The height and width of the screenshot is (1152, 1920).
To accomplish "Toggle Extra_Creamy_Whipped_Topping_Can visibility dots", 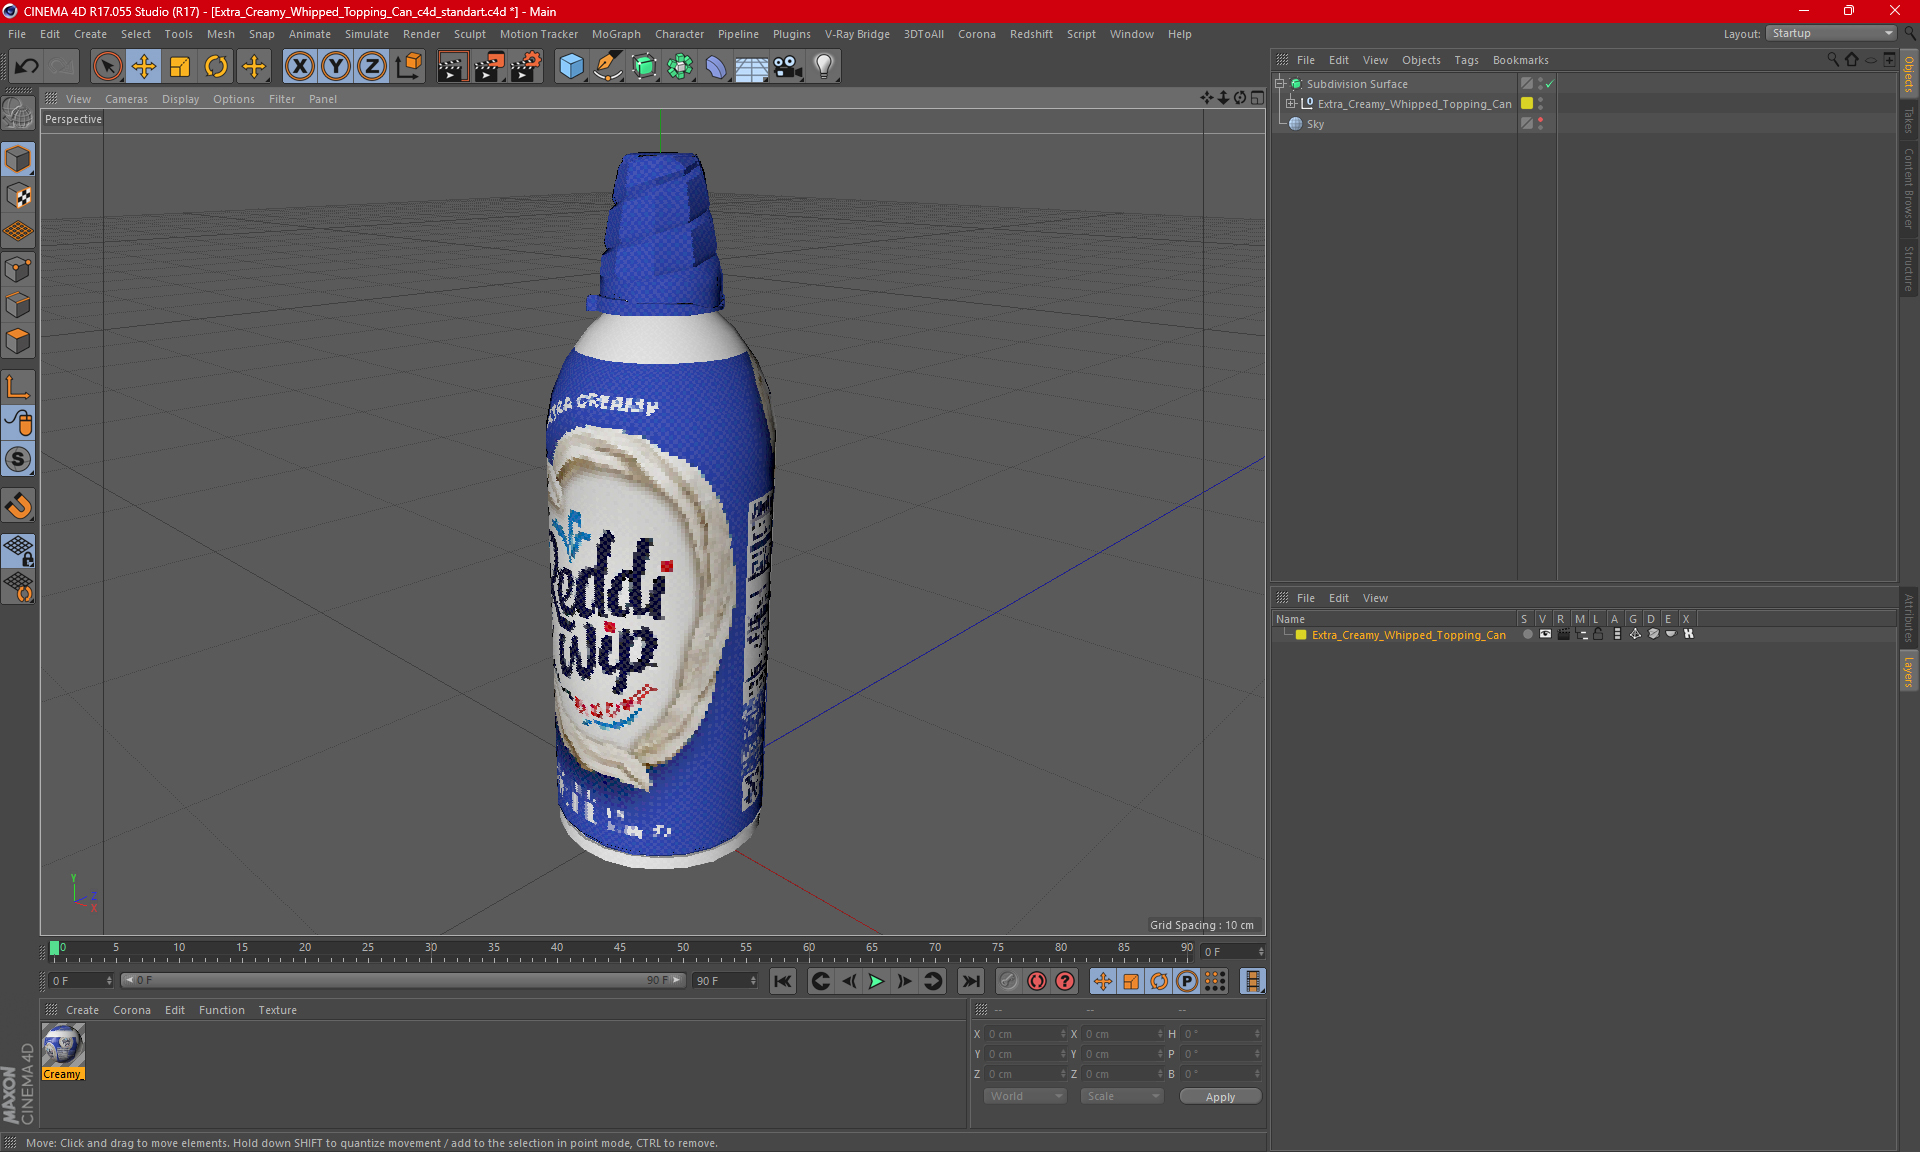I will pyautogui.click(x=1540, y=103).
